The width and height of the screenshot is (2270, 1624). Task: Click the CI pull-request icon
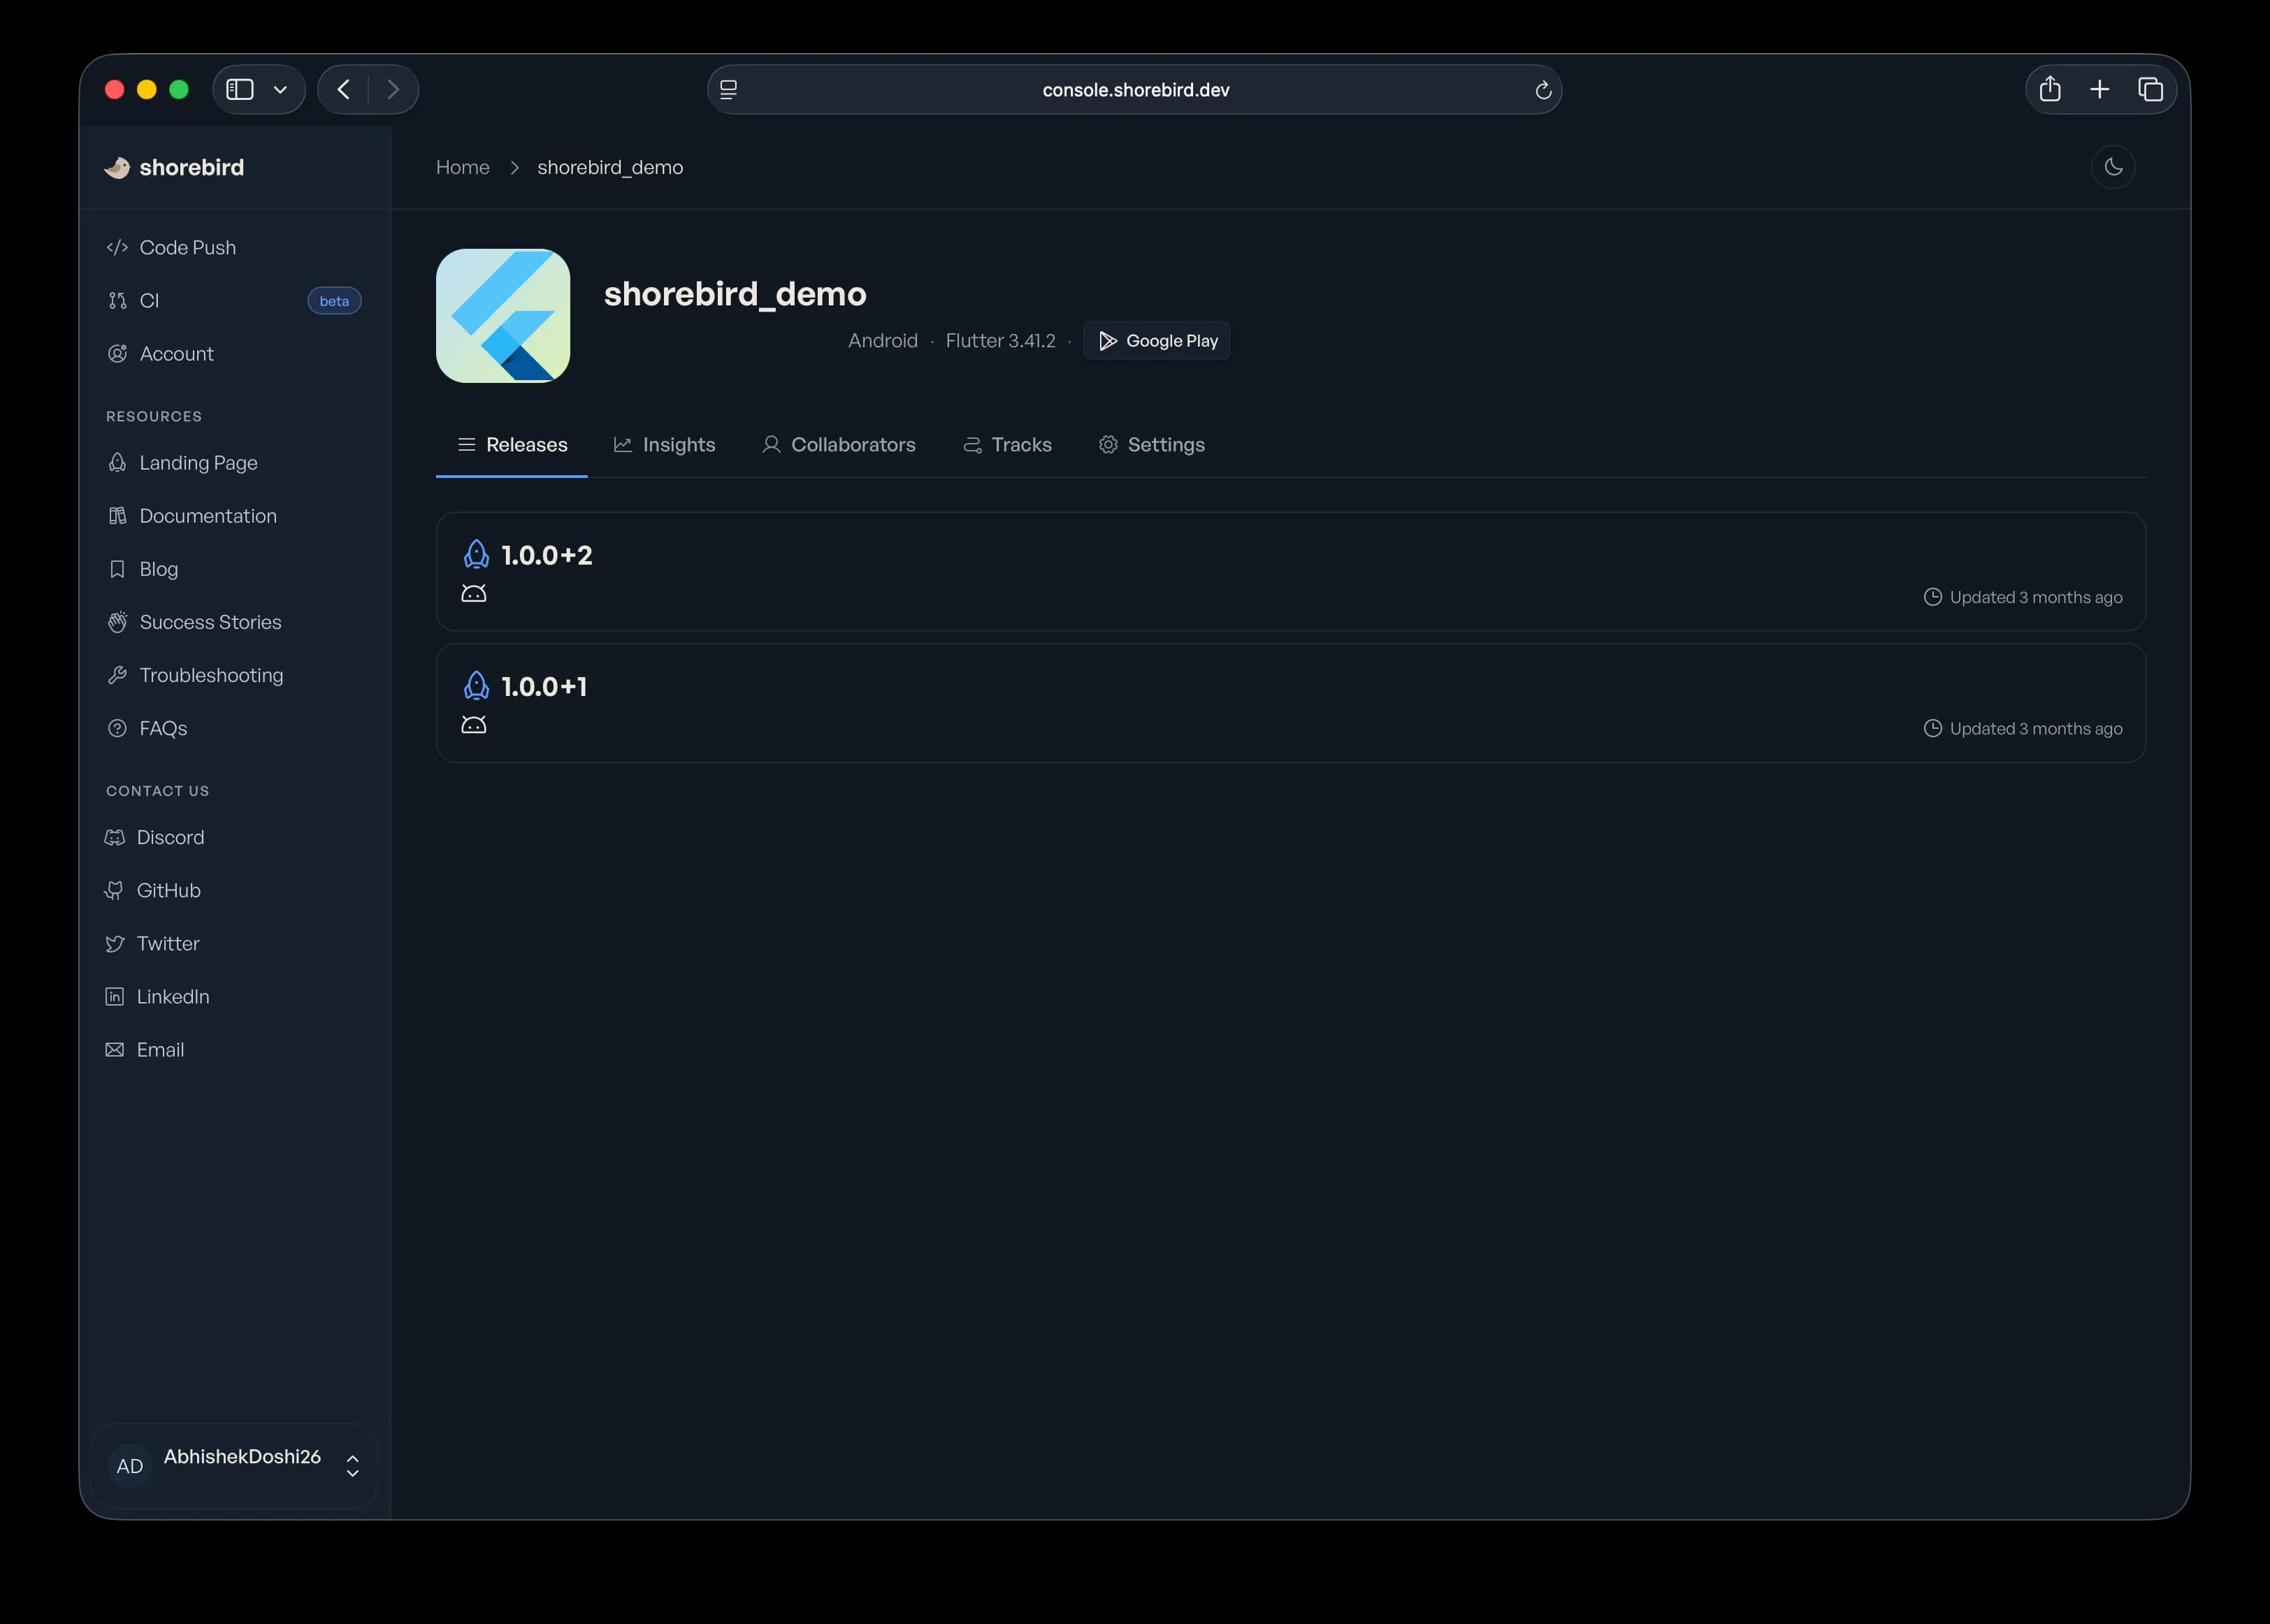[117, 300]
